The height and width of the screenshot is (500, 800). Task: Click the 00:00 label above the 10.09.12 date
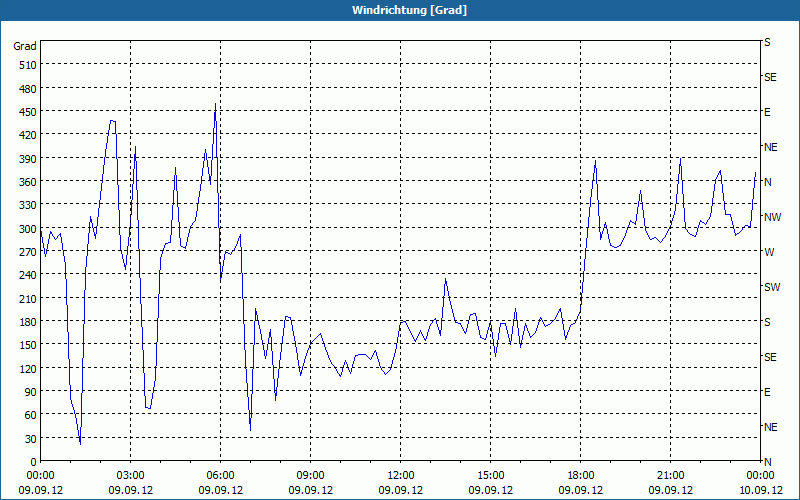(760, 476)
